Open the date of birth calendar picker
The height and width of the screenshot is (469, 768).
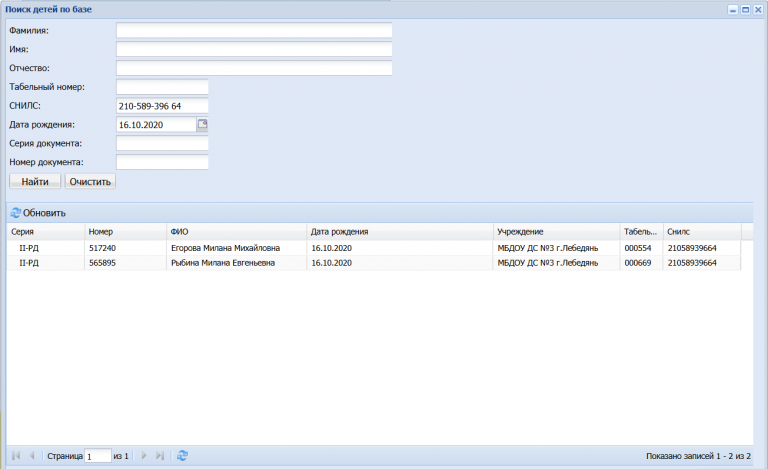202,124
